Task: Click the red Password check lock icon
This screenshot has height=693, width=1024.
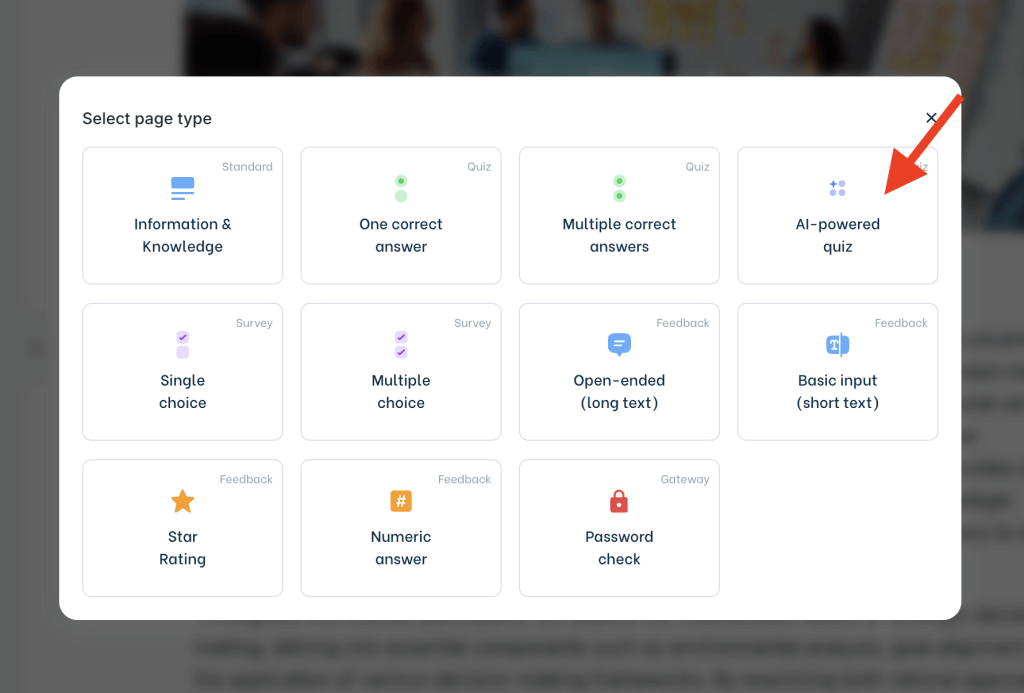Action: click(619, 501)
